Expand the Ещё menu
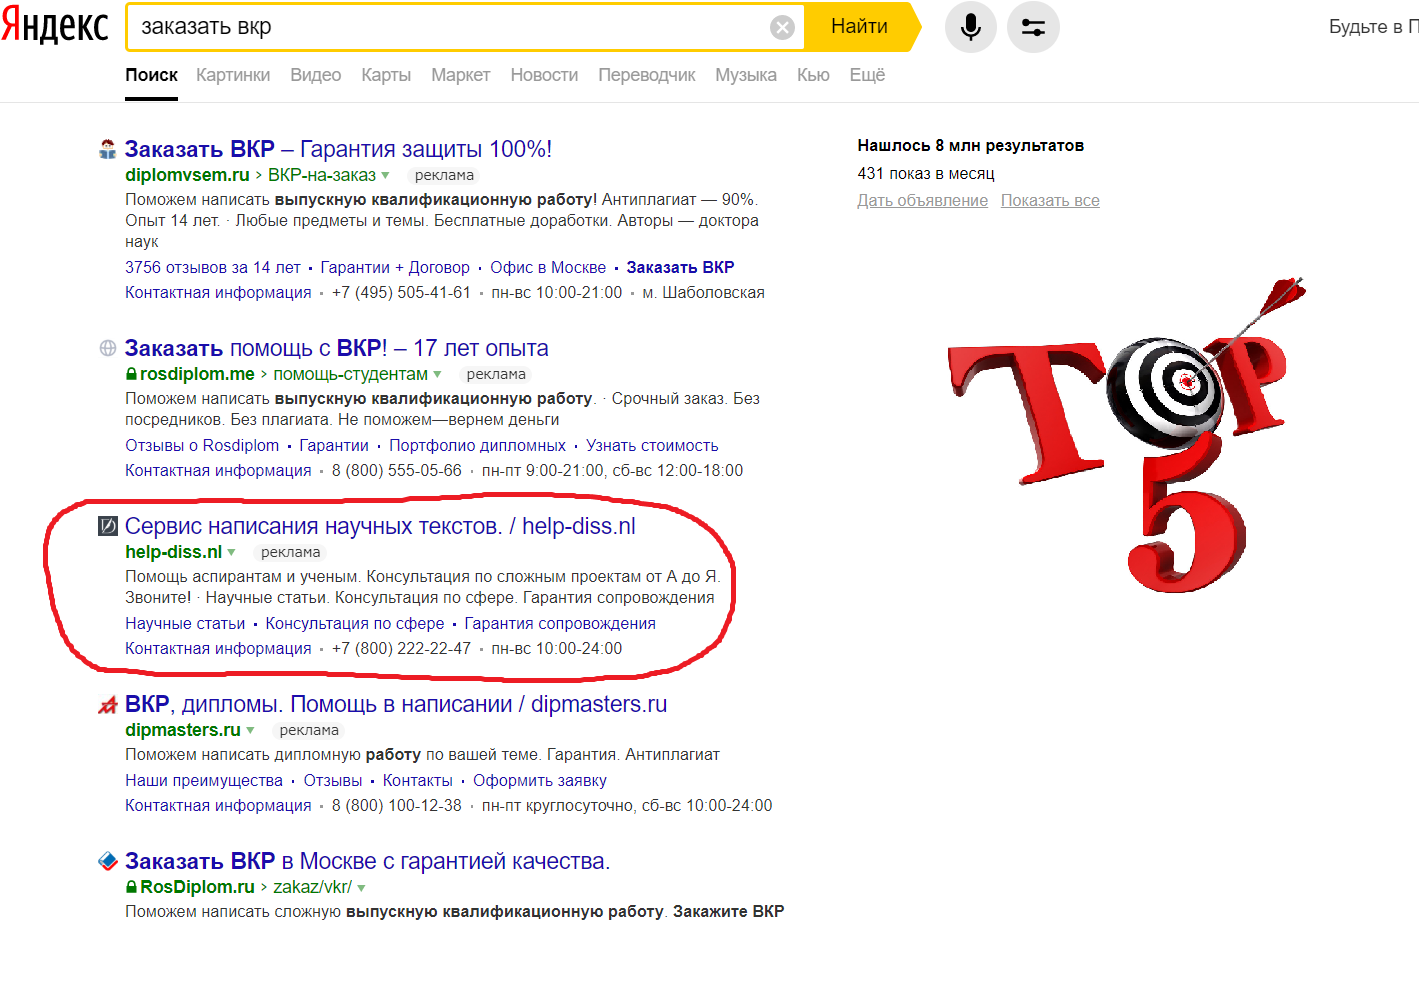This screenshot has height=1000, width=1419. click(867, 75)
